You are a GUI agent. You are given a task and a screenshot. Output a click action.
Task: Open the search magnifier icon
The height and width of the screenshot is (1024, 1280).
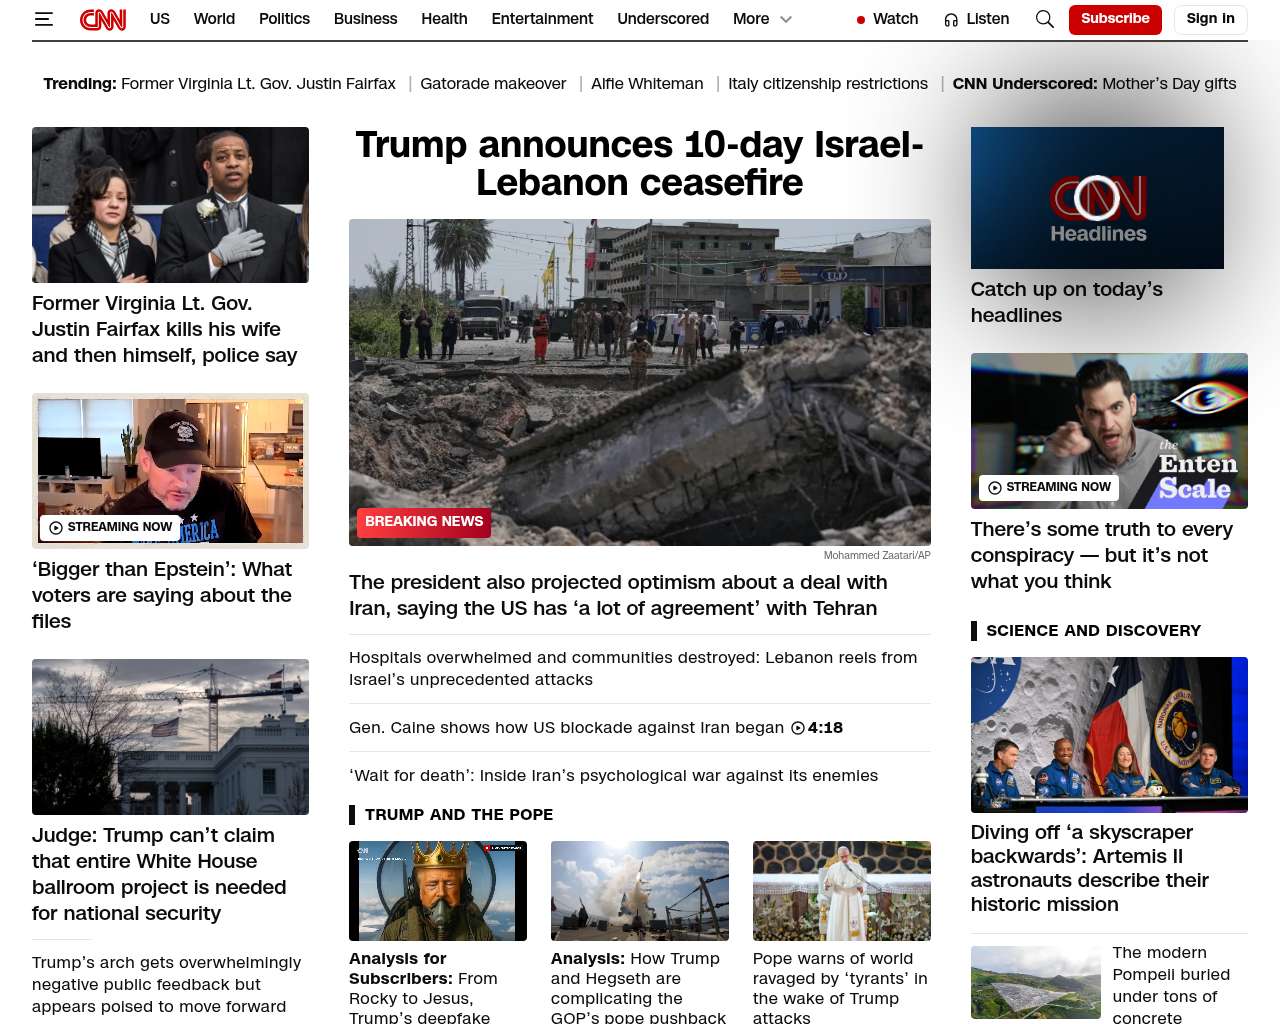[x=1044, y=19]
